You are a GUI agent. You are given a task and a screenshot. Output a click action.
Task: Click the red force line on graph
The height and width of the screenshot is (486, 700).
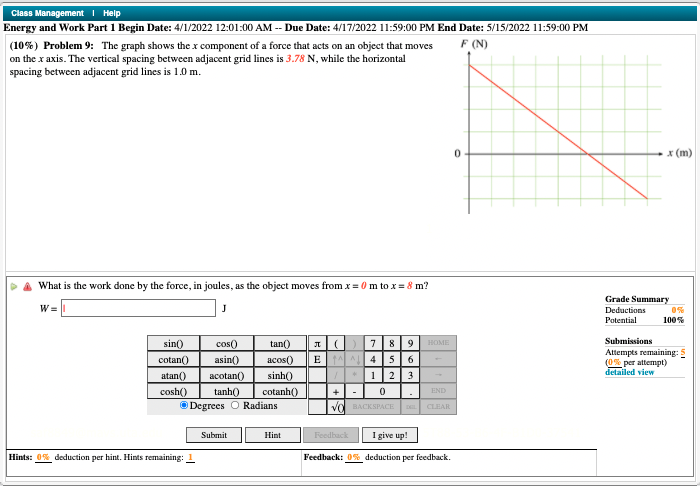pyautogui.click(x=558, y=132)
